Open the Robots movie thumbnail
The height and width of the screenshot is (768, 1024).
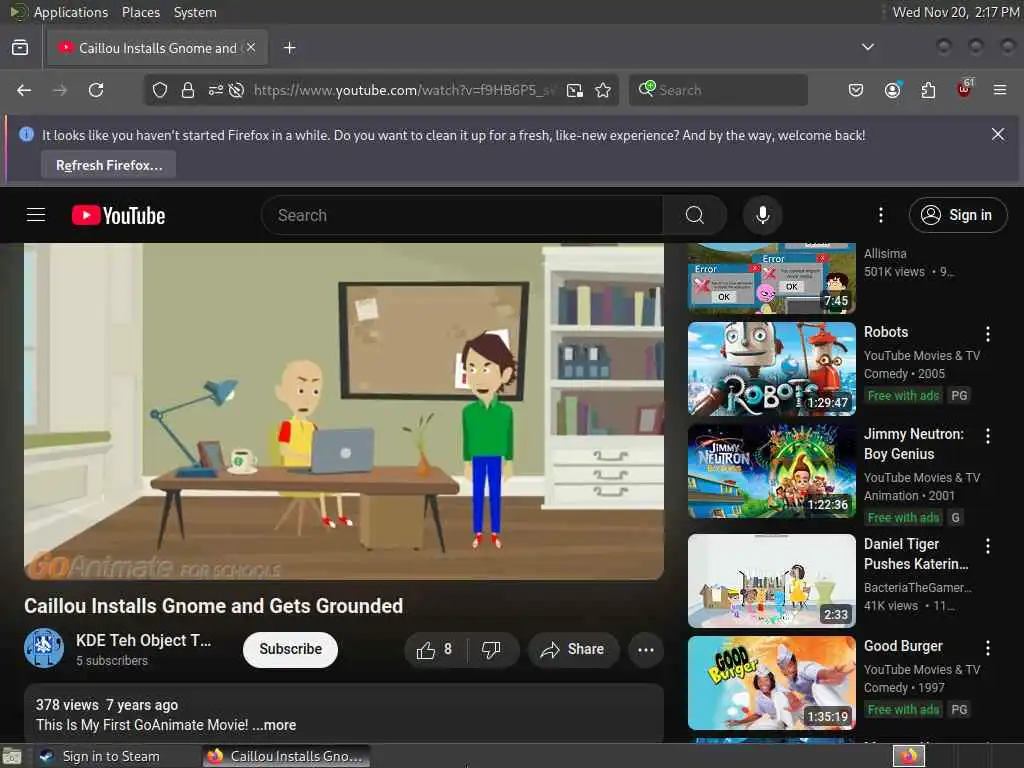pos(771,369)
